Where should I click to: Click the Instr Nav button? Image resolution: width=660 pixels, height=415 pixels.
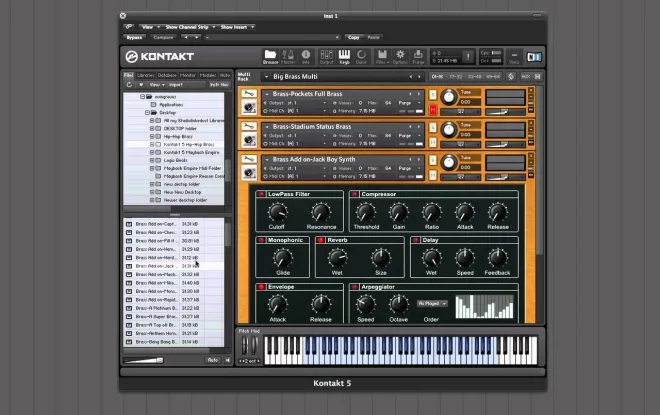click(x=219, y=85)
